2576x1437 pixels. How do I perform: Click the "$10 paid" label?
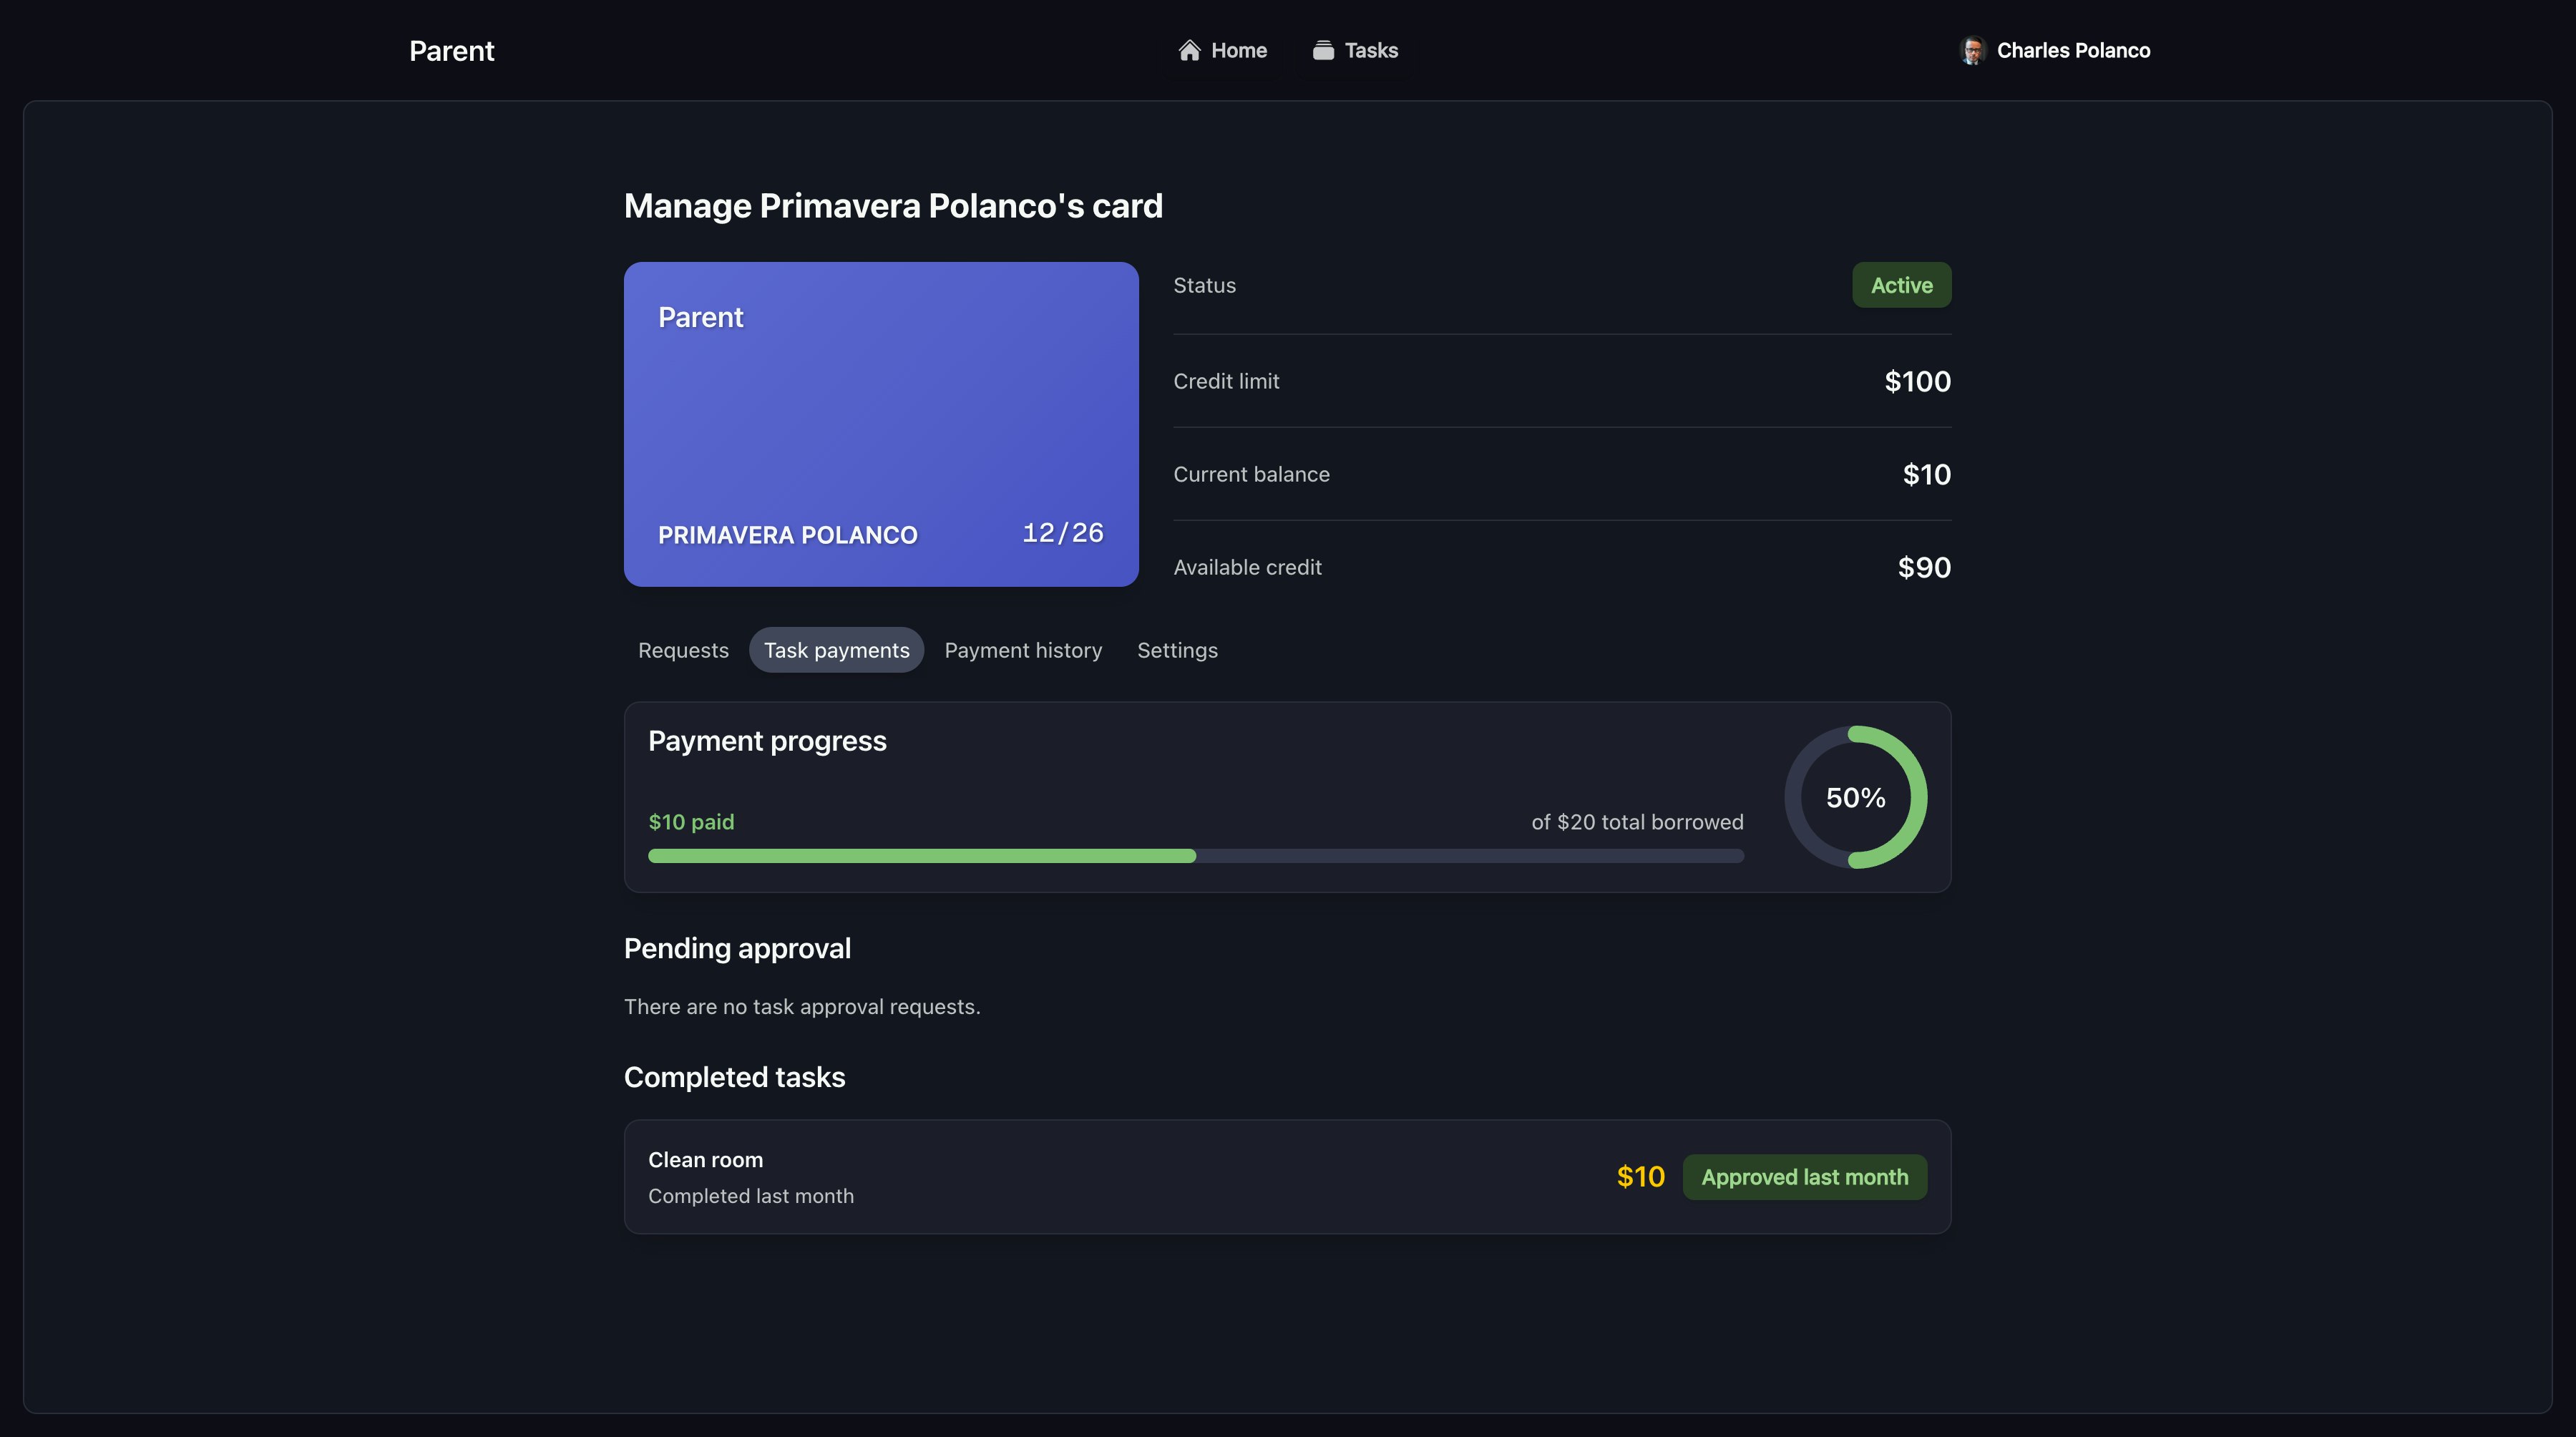click(x=691, y=822)
